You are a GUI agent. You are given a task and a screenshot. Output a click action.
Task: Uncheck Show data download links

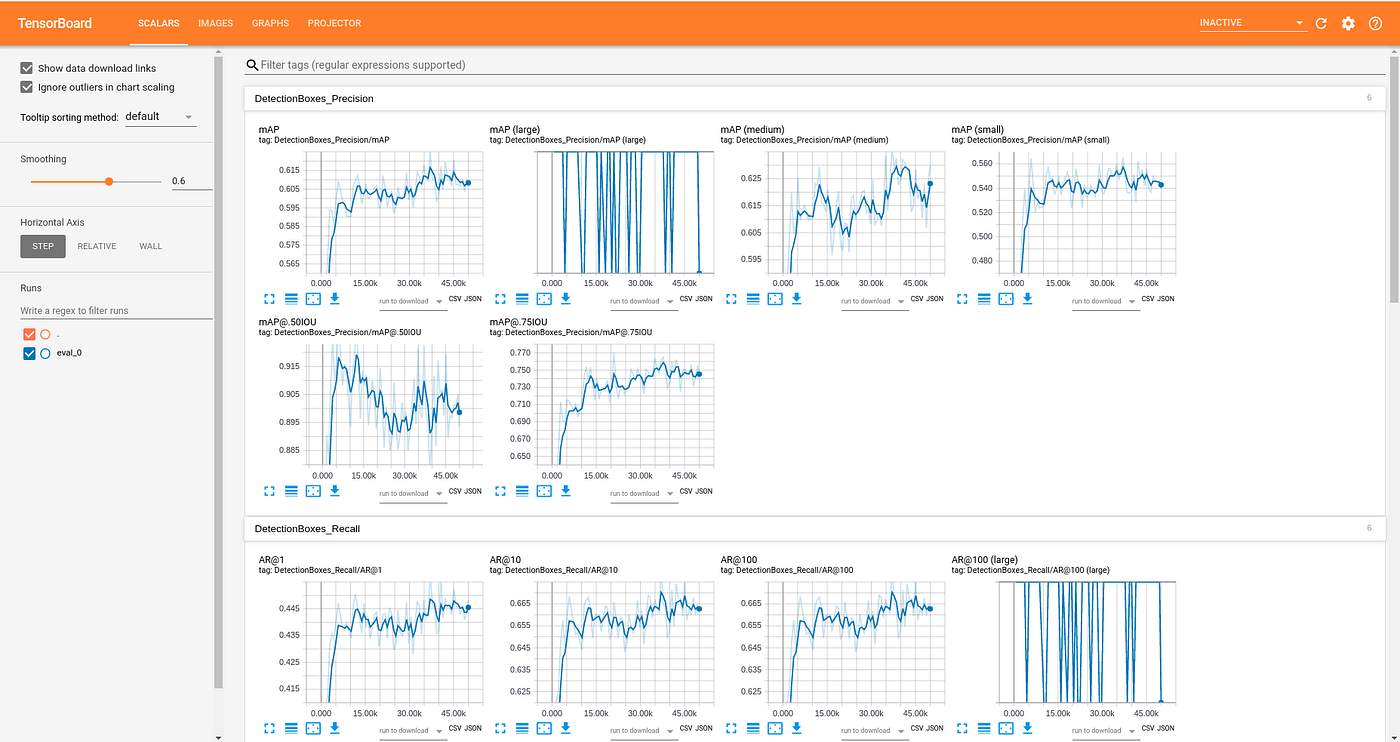27,68
